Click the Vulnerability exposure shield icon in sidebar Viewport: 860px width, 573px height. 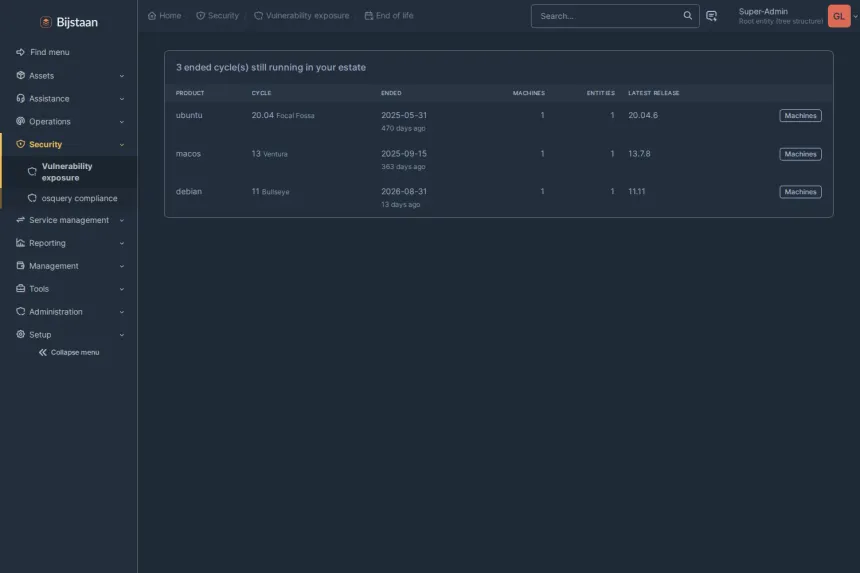click(32, 172)
